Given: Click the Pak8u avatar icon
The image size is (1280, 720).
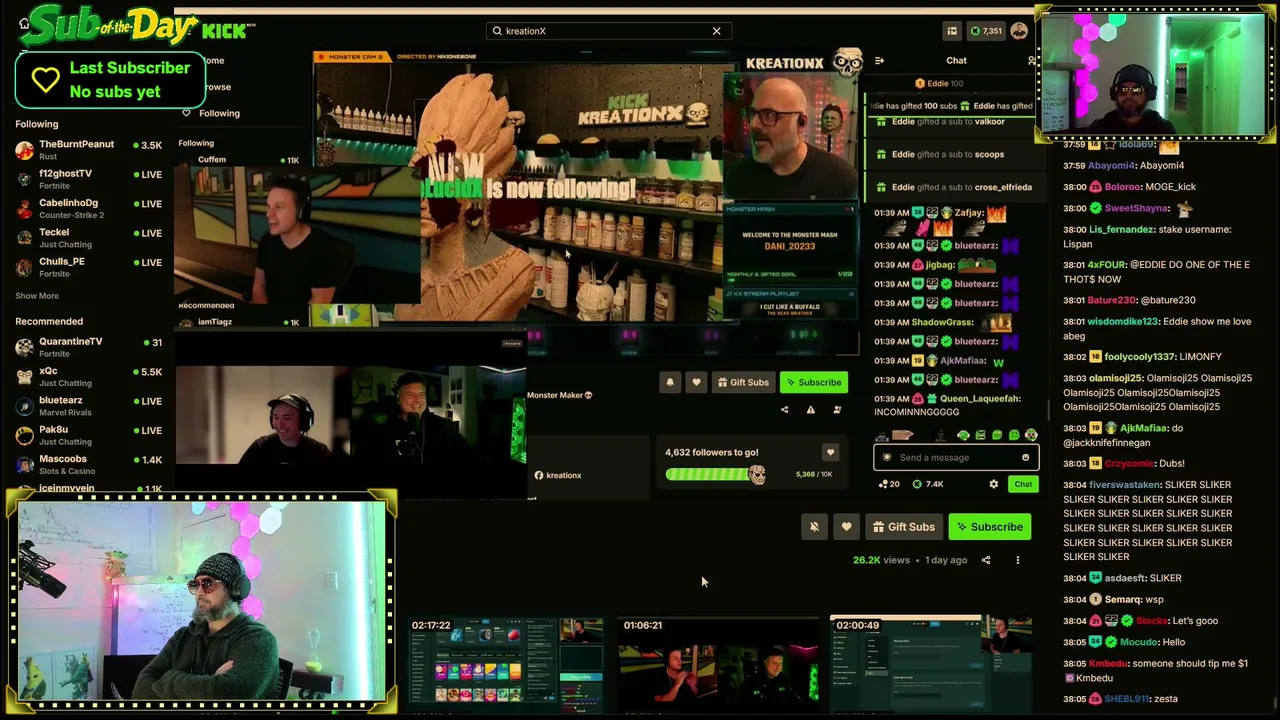Looking at the screenshot, I should click(24, 435).
